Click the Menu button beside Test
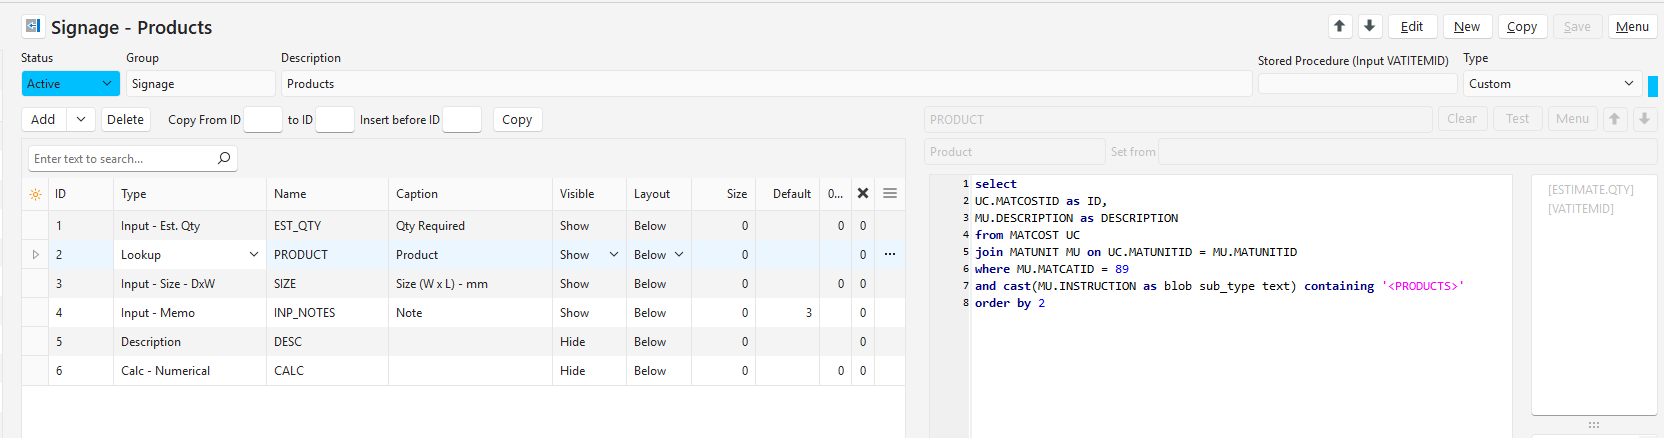The height and width of the screenshot is (438, 1664). [x=1572, y=119]
